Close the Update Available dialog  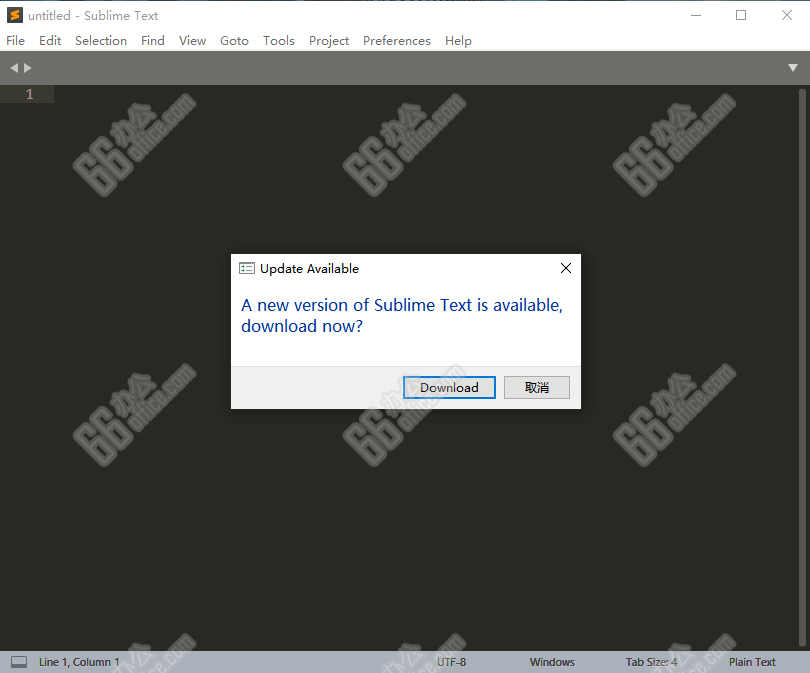tap(566, 268)
